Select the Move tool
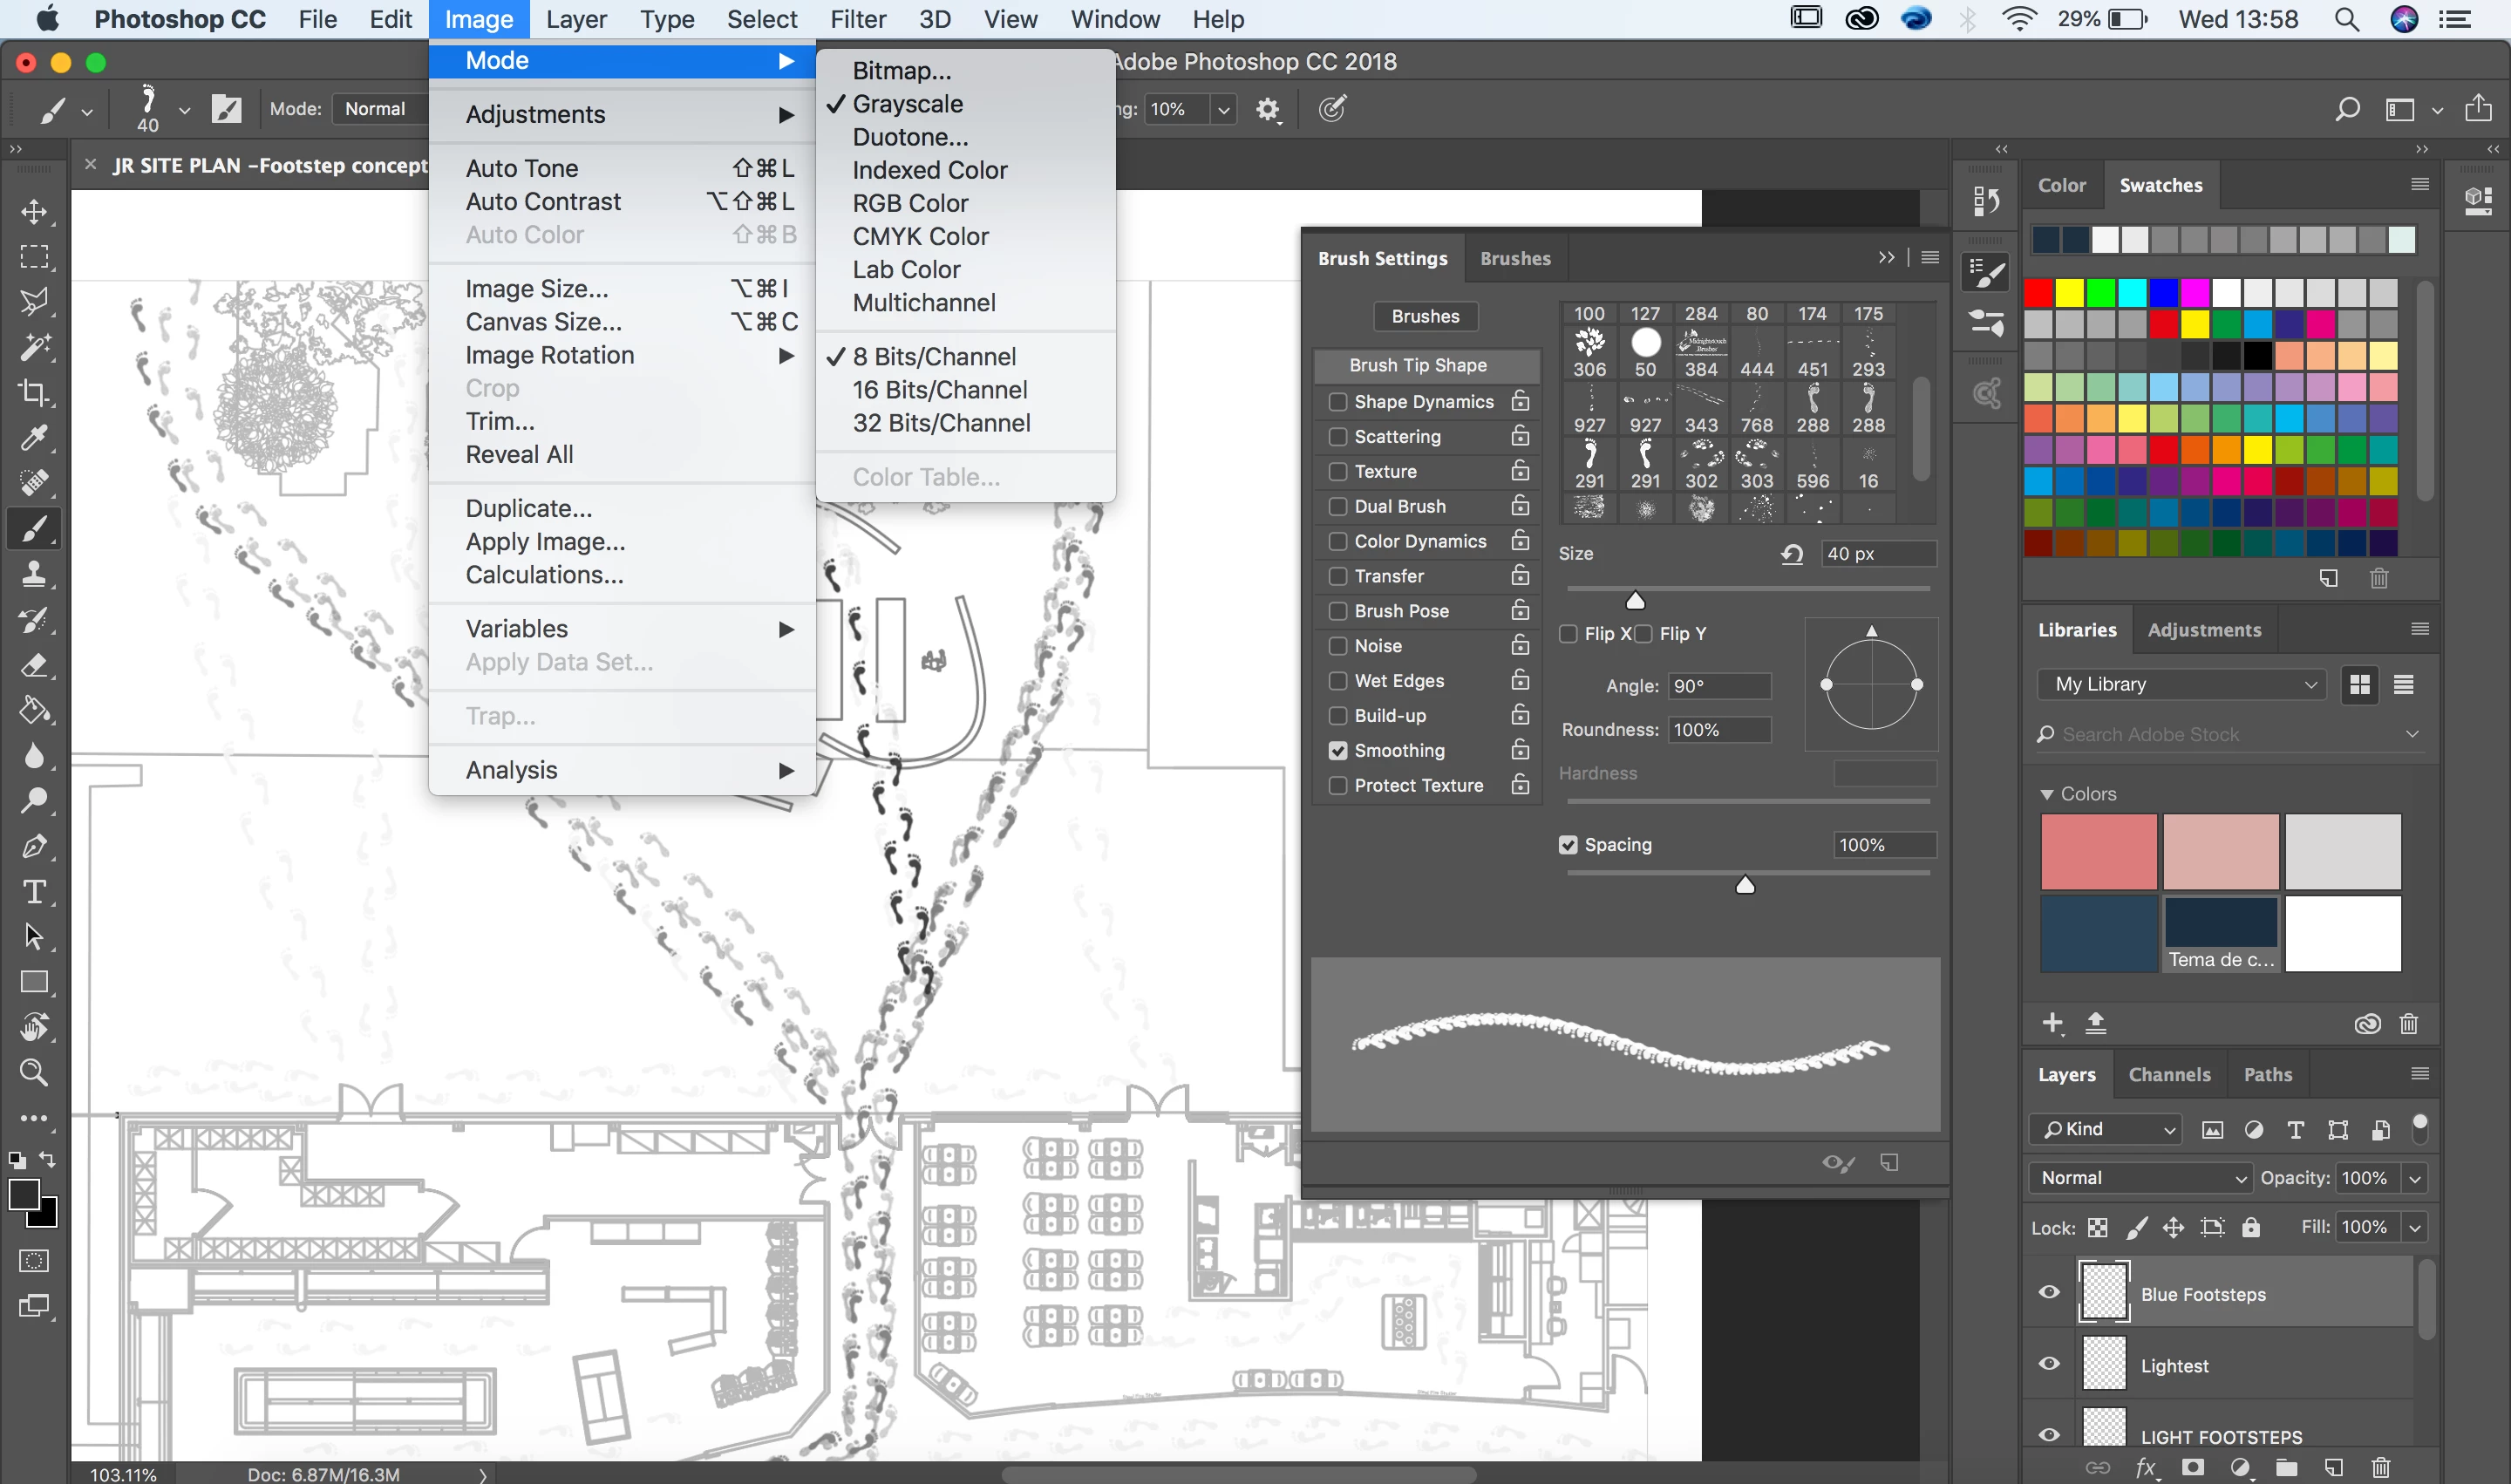This screenshot has height=1484, width=2511. (x=34, y=212)
